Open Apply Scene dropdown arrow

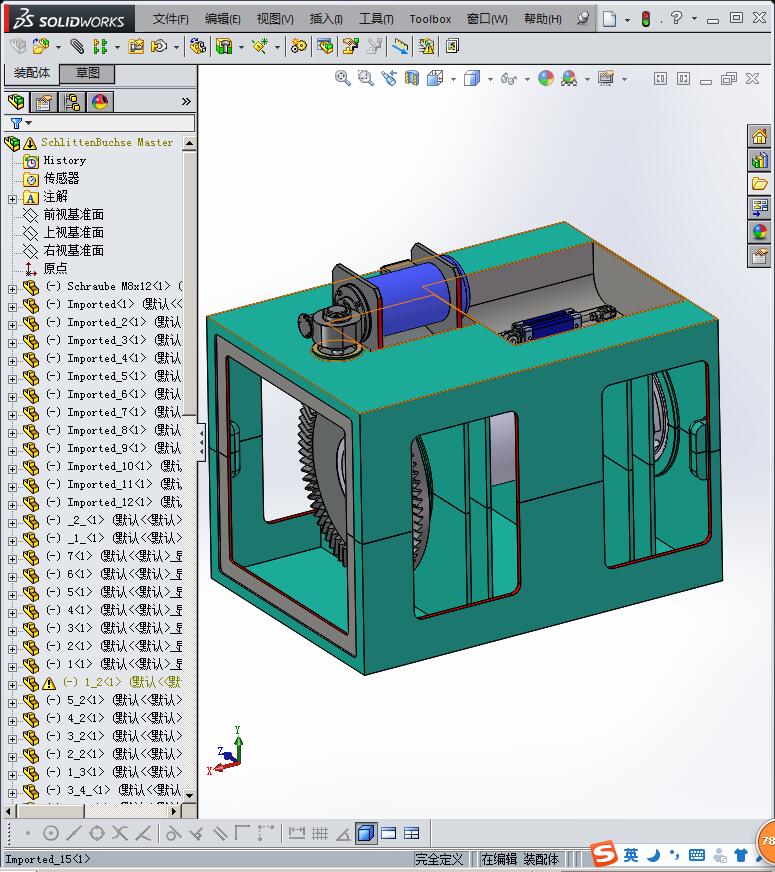tap(587, 80)
